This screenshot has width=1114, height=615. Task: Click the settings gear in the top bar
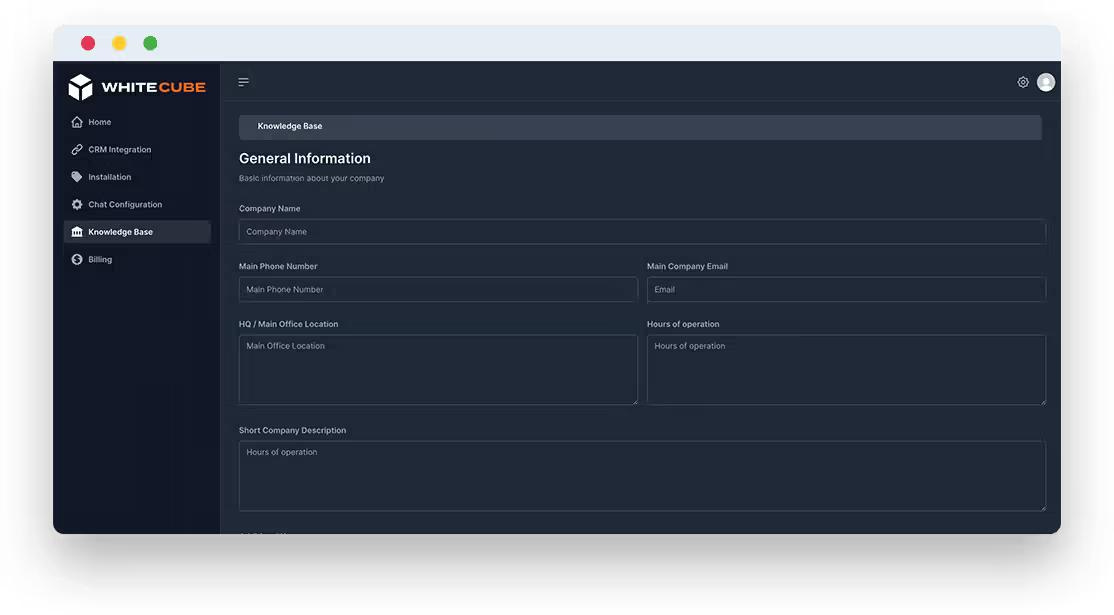(x=1021, y=82)
